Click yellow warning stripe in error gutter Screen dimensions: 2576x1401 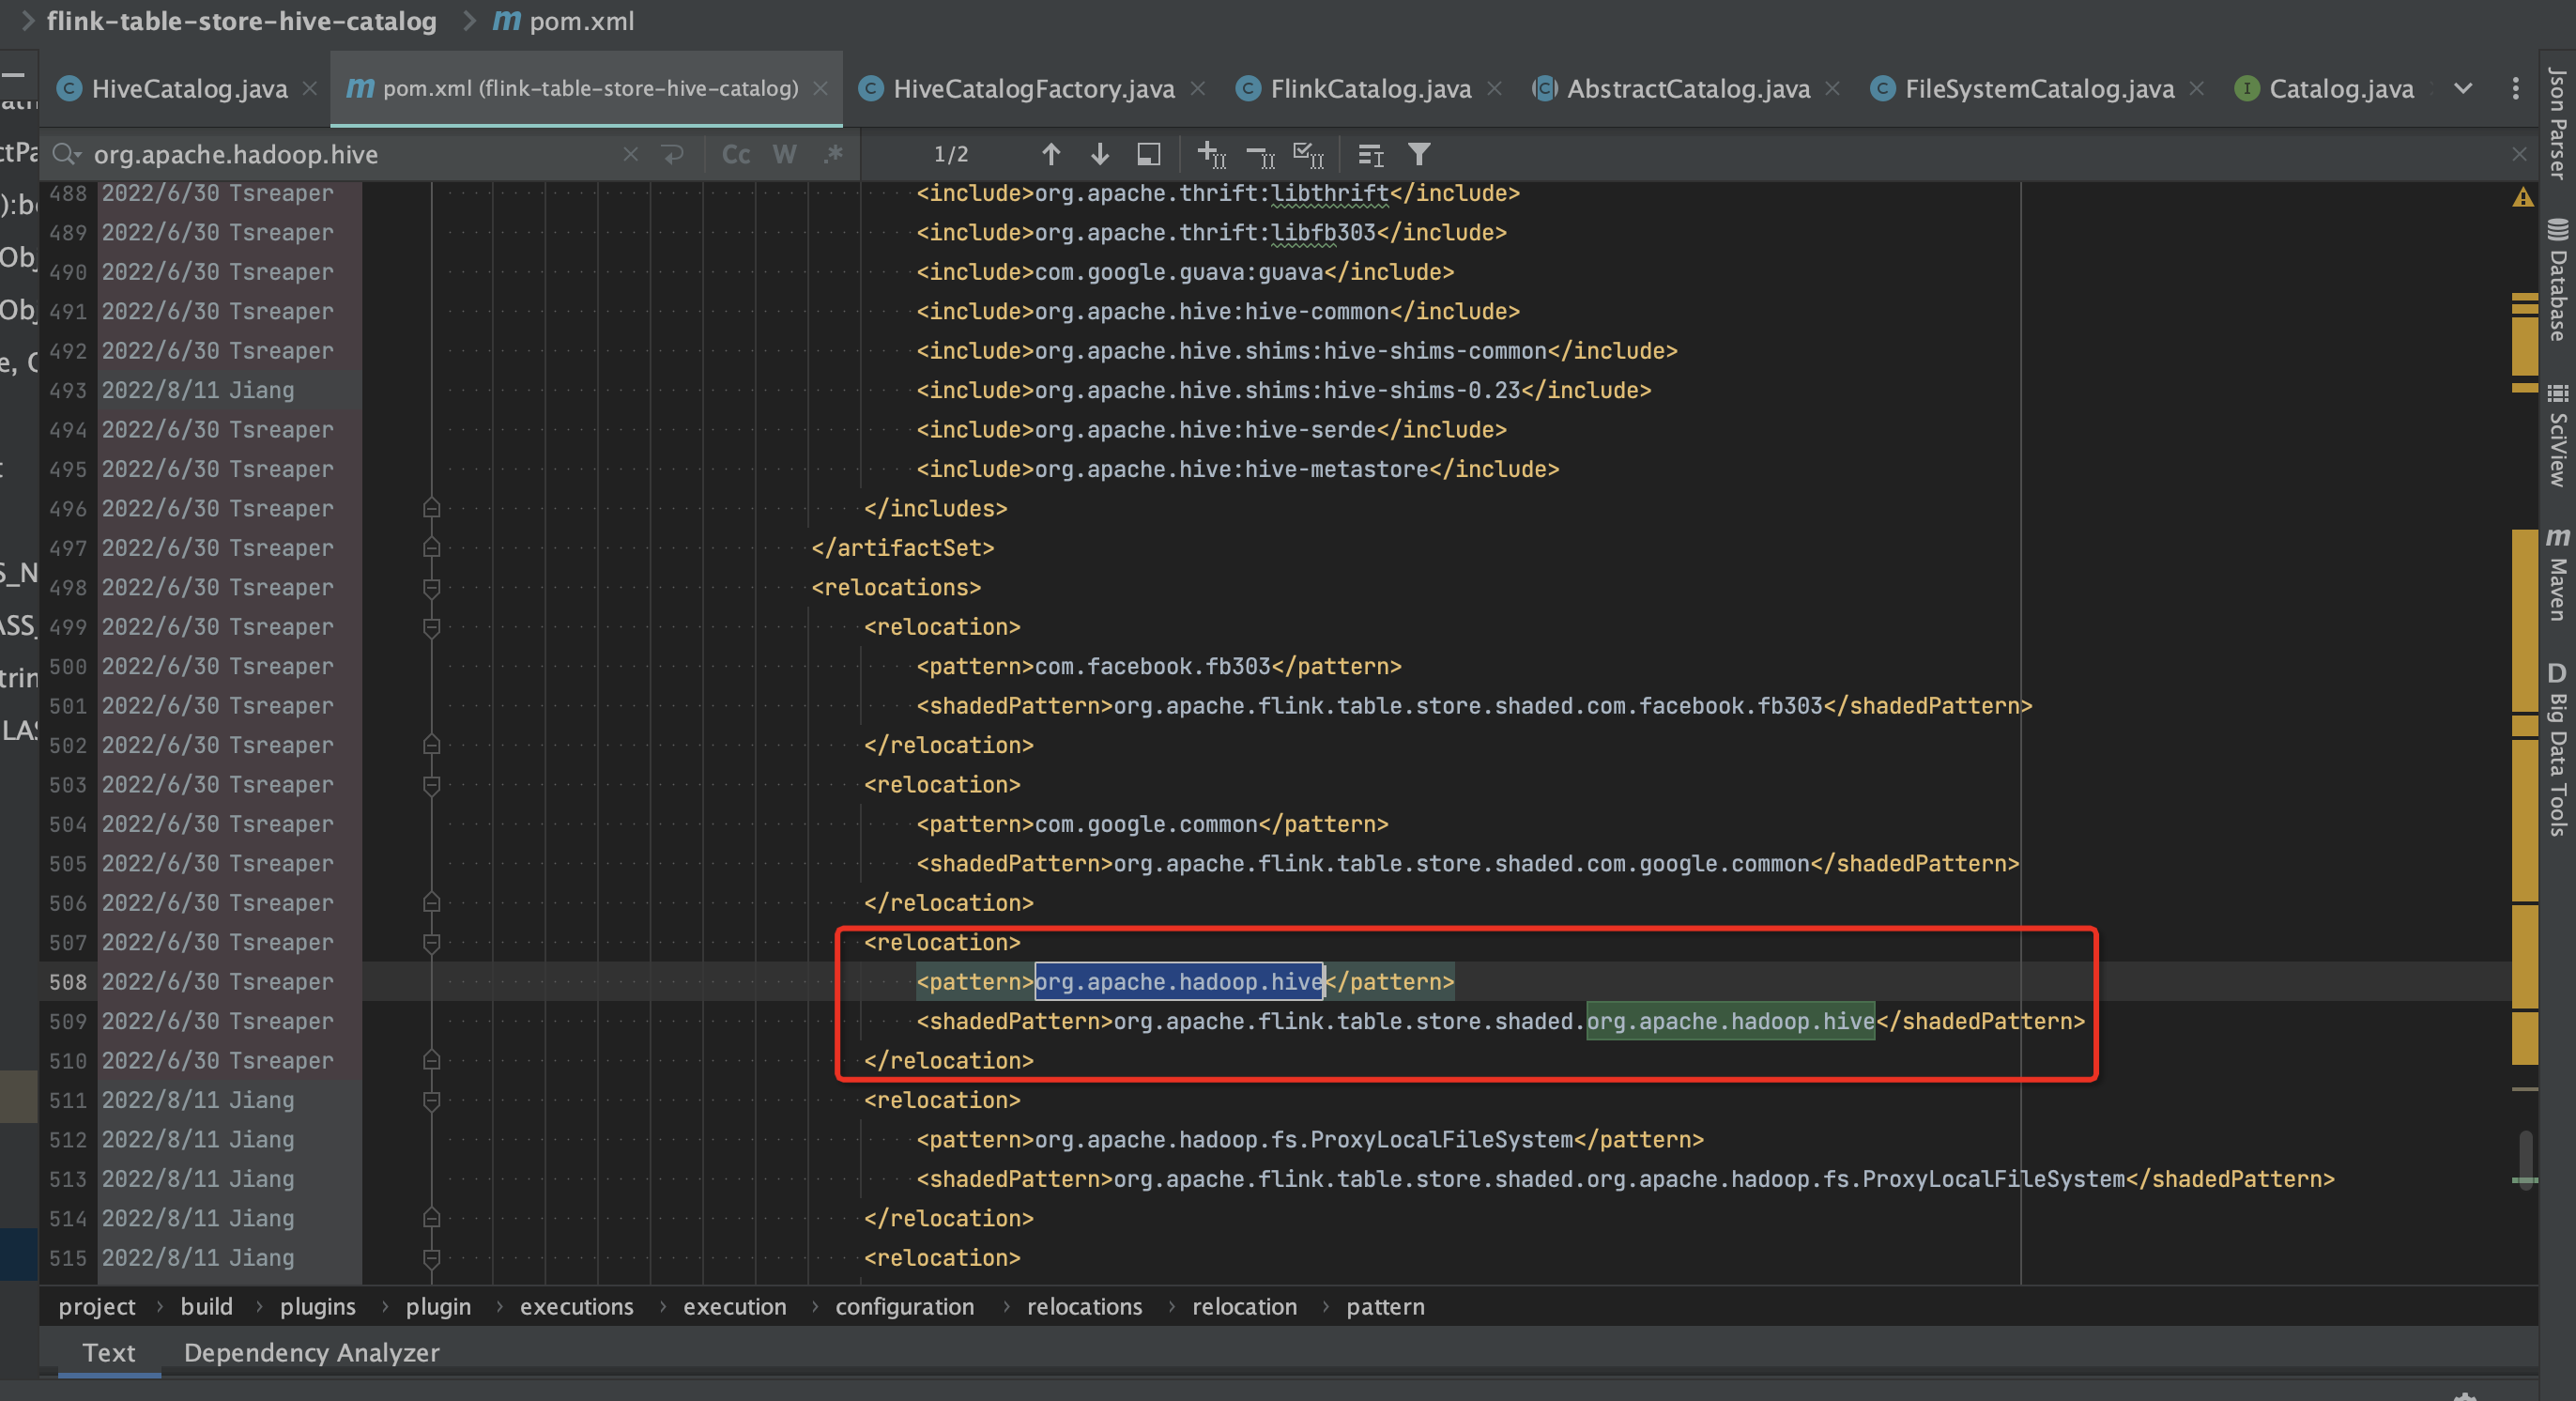pos(2525,340)
